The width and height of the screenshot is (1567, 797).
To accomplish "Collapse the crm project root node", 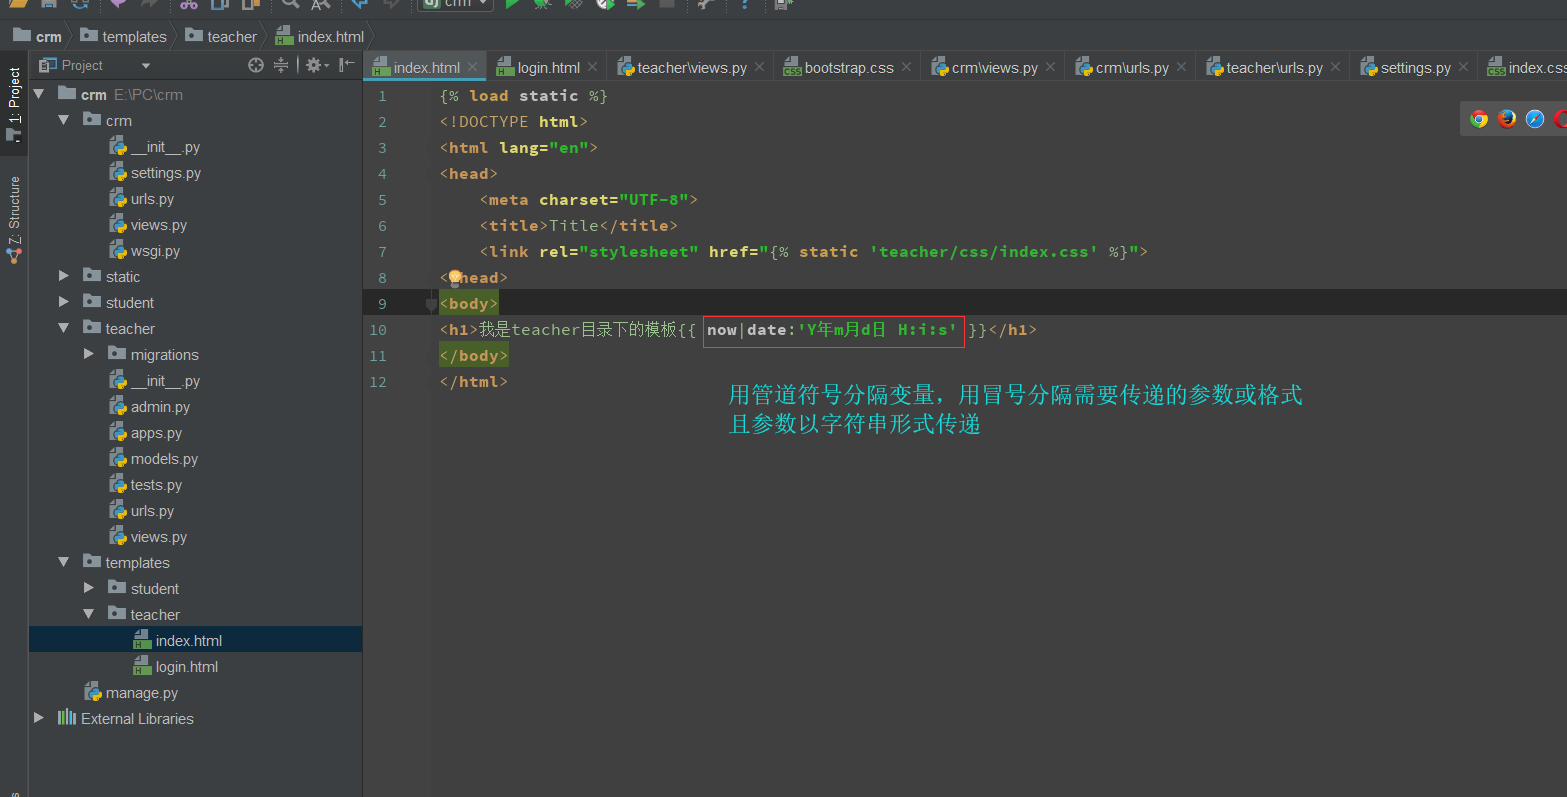I will pyautogui.click(x=39, y=94).
